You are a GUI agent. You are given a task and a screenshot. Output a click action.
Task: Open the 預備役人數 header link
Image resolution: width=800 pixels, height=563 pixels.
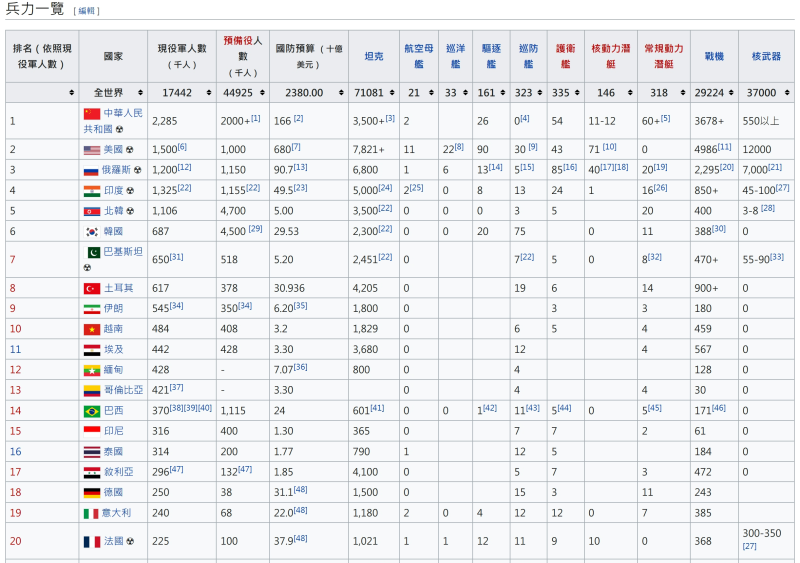point(242,48)
